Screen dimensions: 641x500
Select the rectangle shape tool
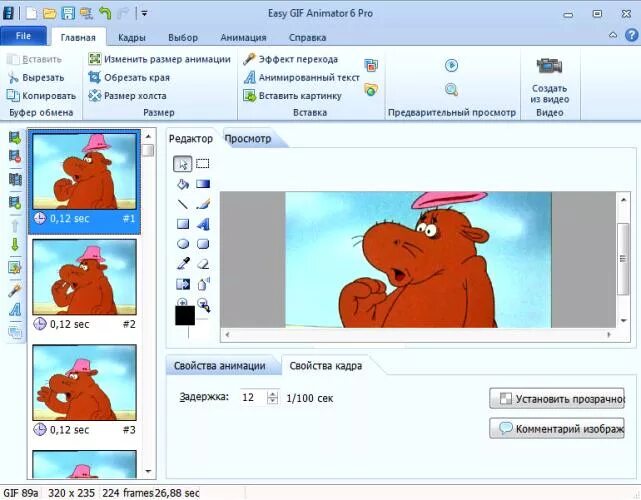[x=183, y=224]
